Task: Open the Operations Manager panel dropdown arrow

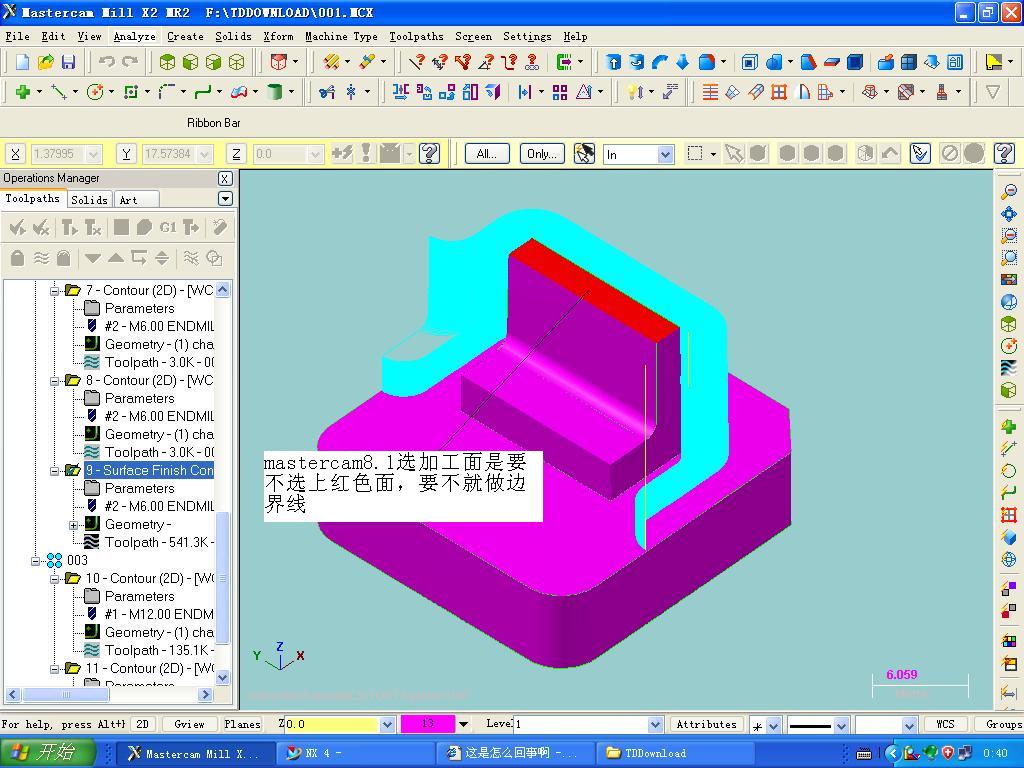Action: coord(225,199)
